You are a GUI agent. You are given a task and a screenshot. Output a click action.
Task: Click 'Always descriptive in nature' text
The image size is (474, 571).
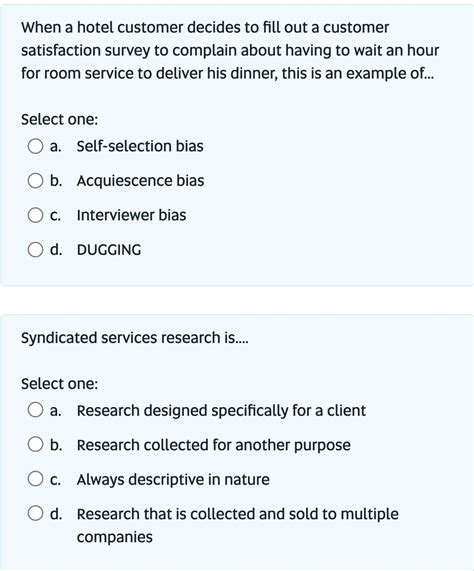[x=173, y=480]
